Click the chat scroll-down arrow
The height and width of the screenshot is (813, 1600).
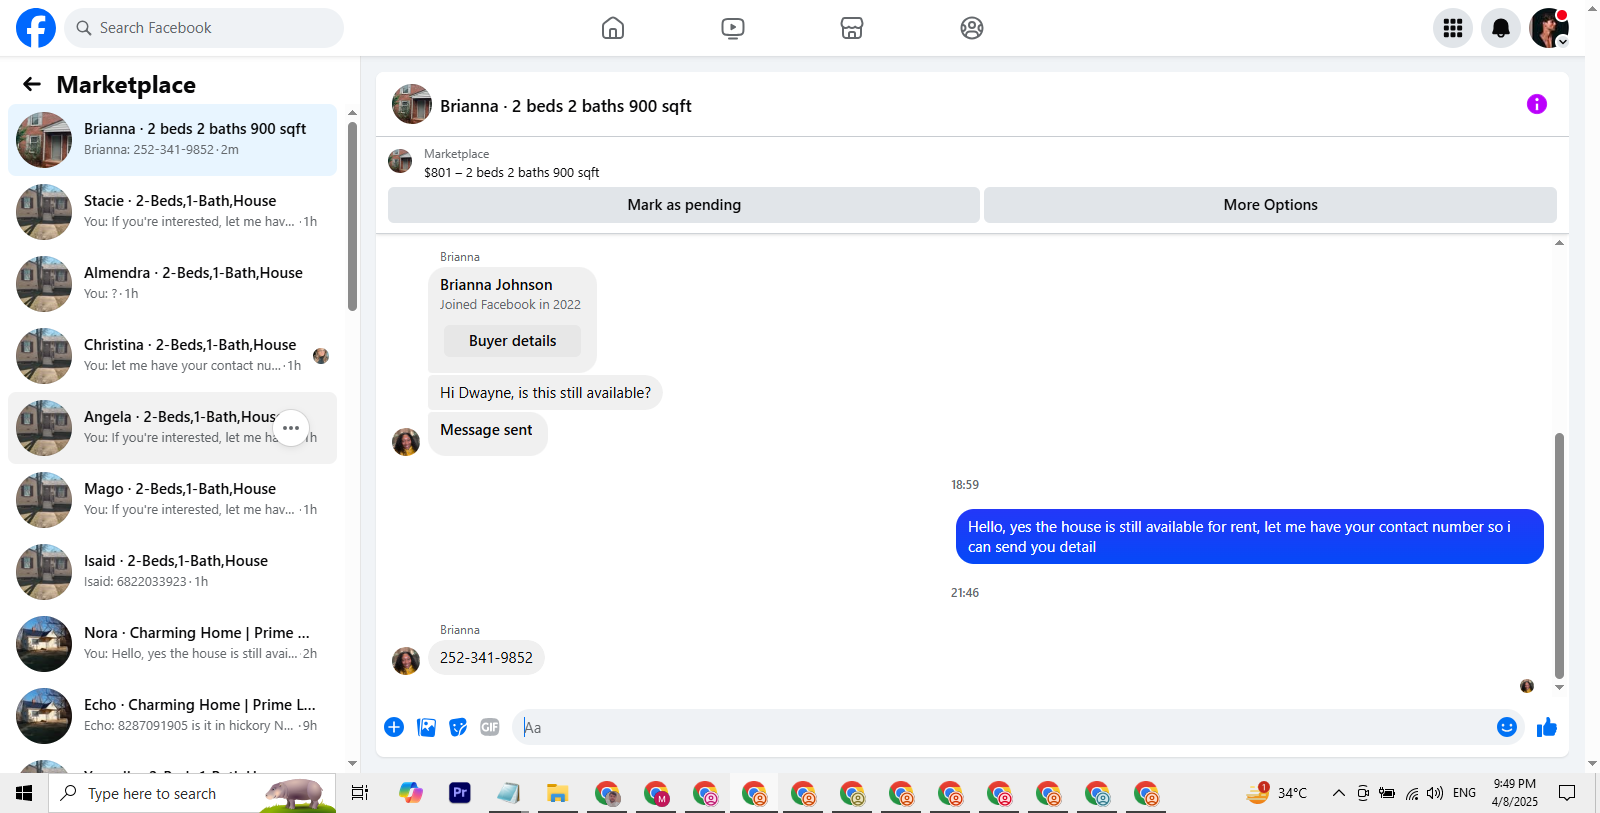click(1559, 687)
